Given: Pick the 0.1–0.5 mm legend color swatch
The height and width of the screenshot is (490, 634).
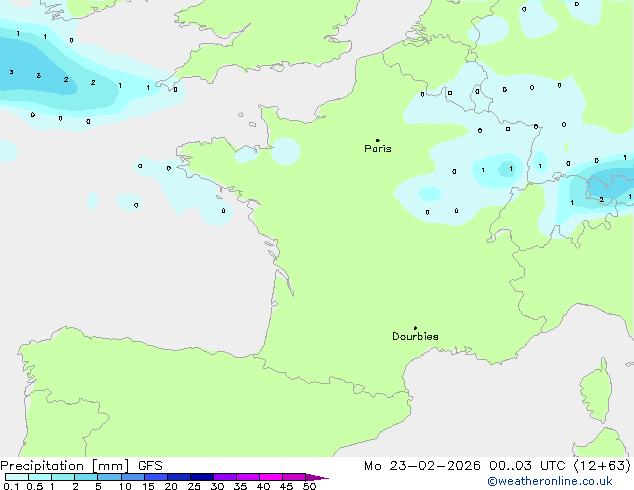Looking at the screenshot, I should 17,477.
